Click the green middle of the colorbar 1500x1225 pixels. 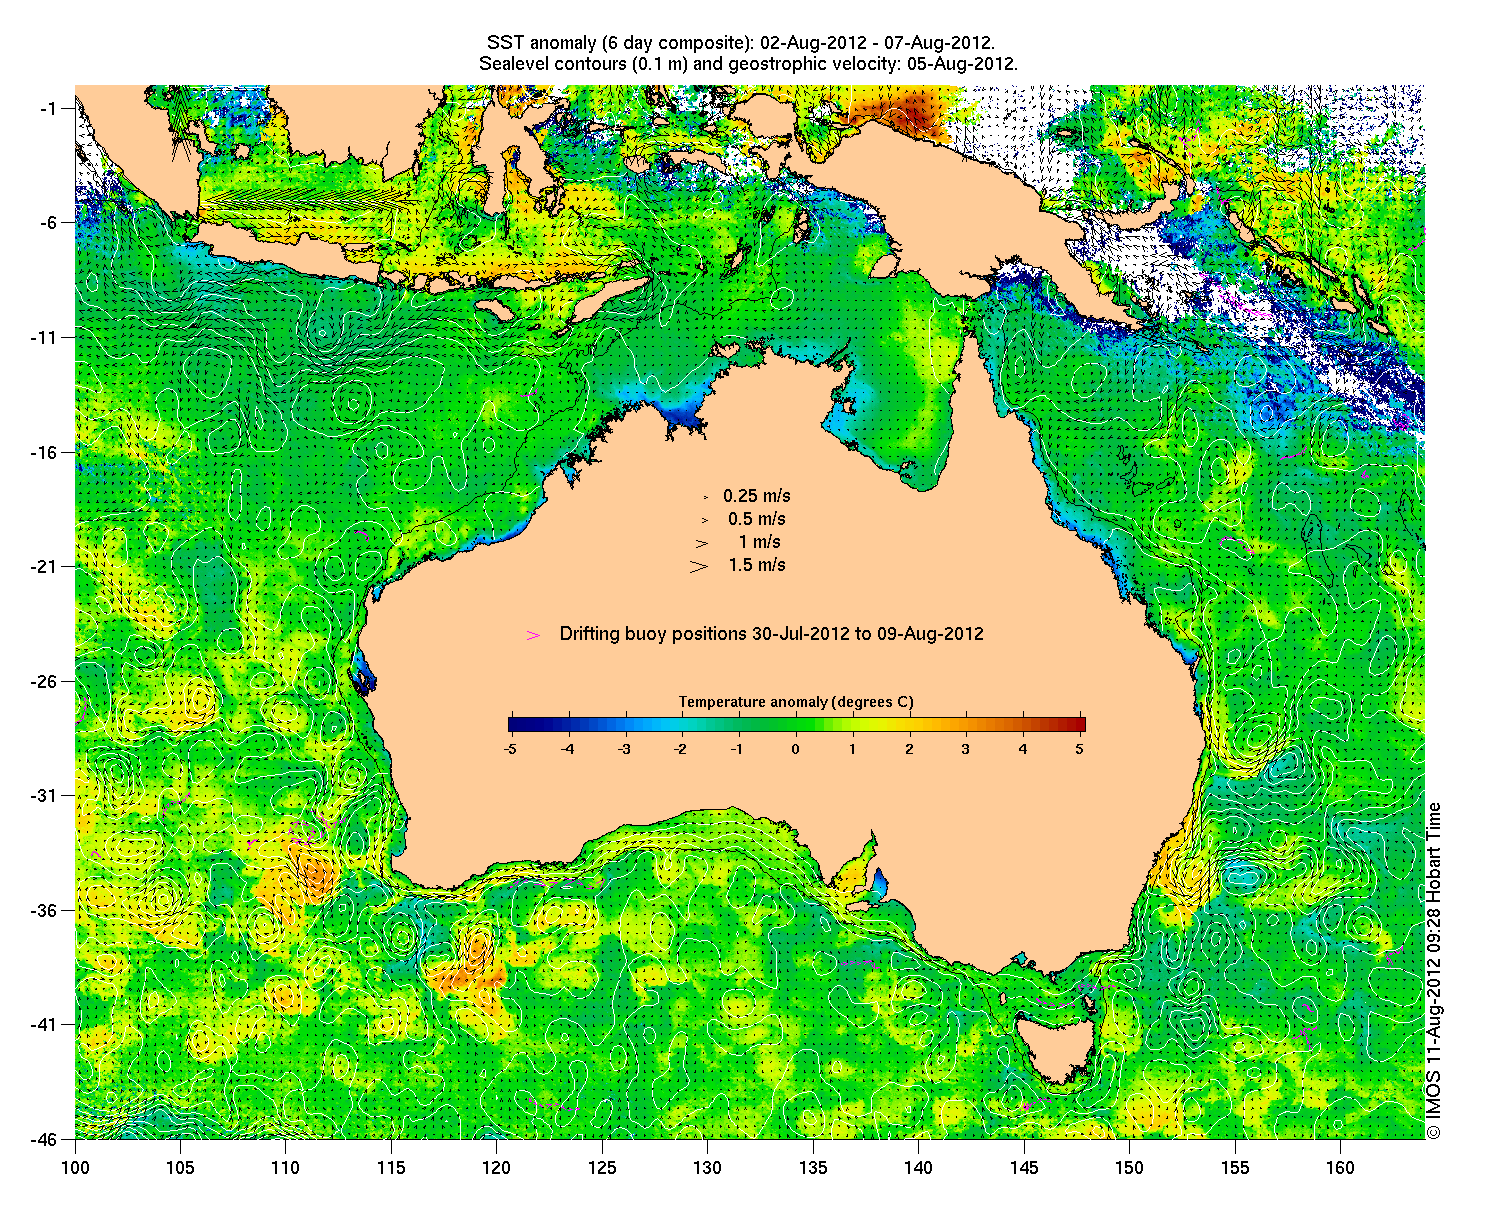click(x=796, y=725)
